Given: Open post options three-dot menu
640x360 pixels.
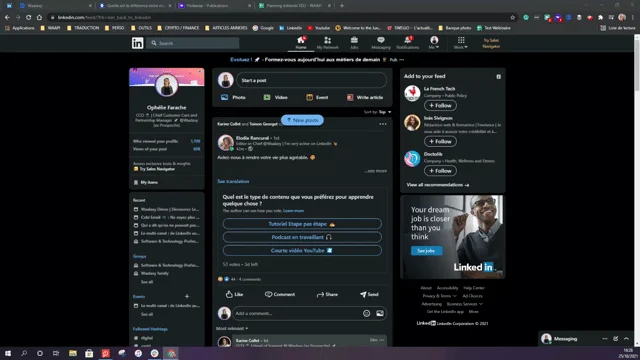Looking at the screenshot, I should click(382, 124).
